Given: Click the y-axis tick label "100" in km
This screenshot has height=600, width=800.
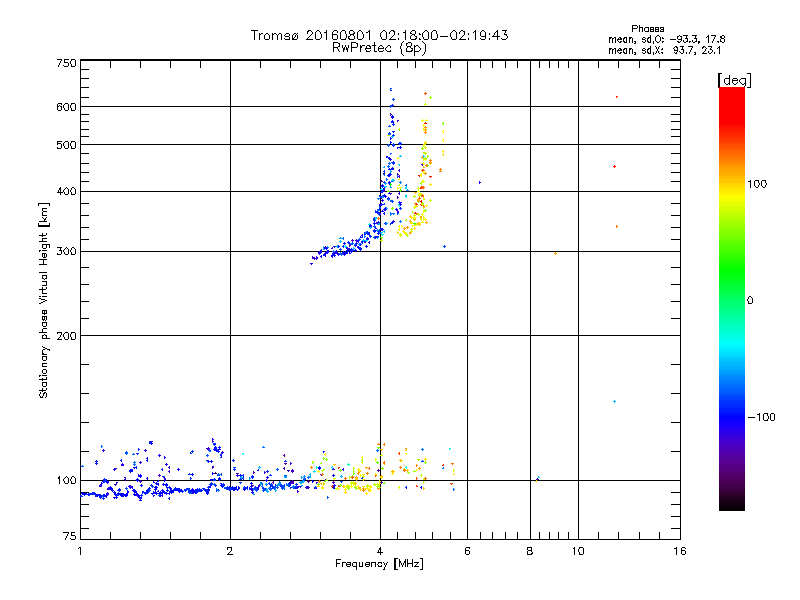Looking at the screenshot, I should click(66, 481).
